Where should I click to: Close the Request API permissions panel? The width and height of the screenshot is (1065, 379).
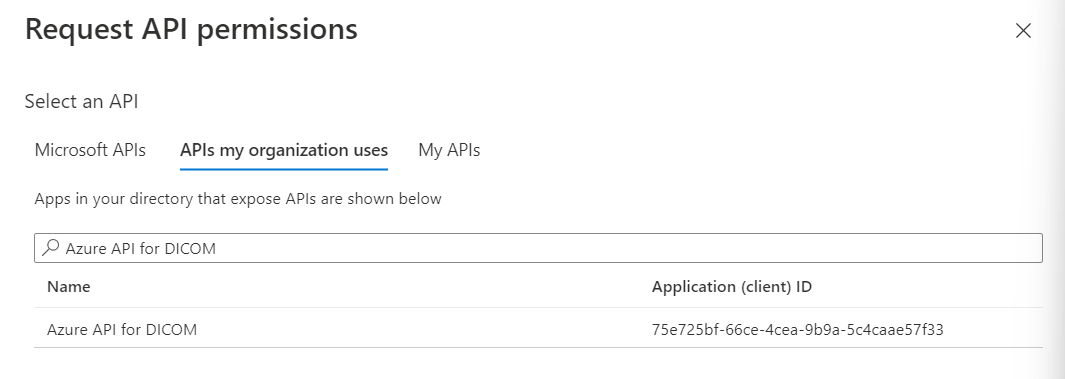1023,31
